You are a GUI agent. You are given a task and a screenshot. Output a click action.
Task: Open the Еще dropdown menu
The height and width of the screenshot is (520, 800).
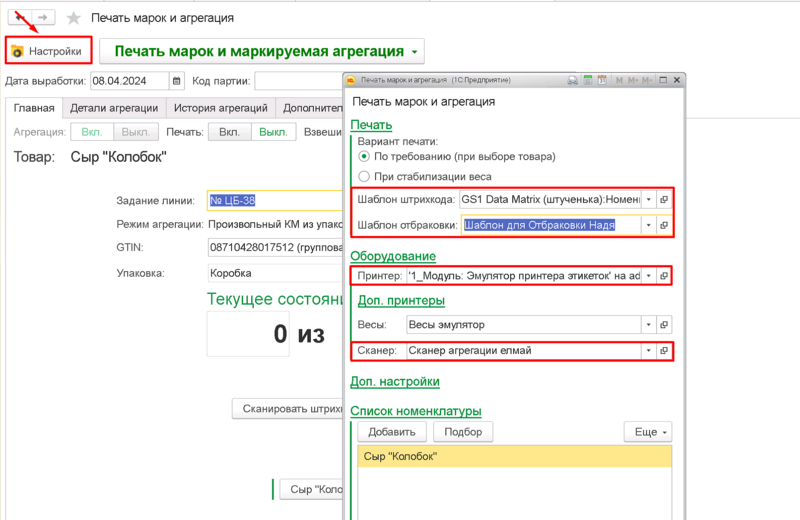pyautogui.click(x=648, y=432)
